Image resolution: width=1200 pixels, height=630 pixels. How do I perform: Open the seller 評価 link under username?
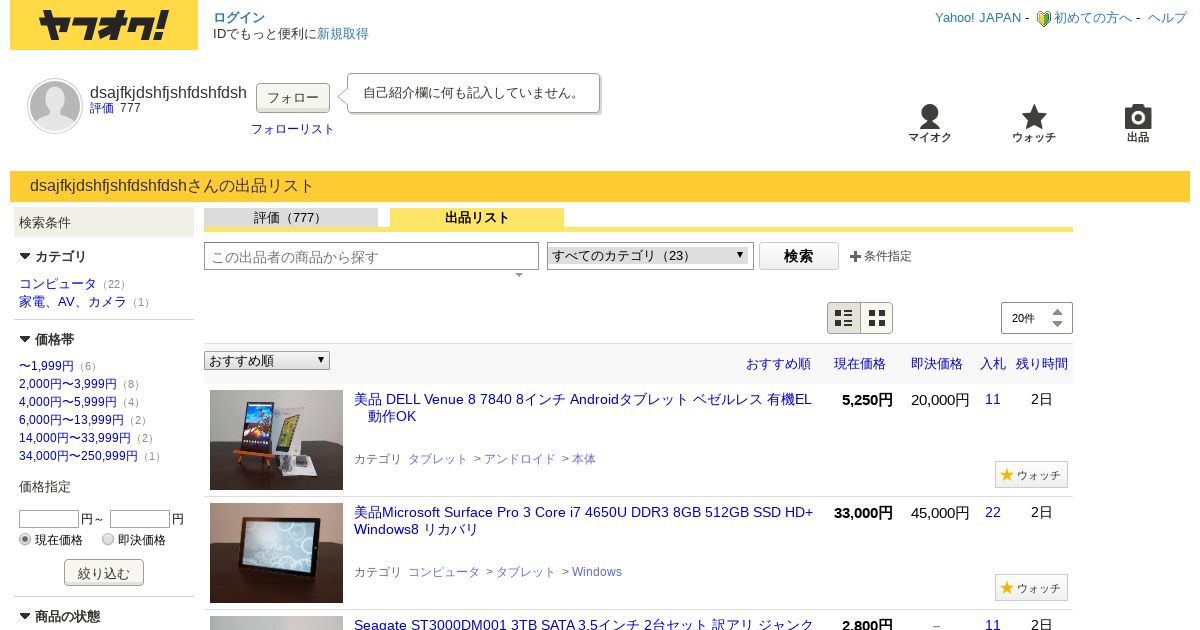[102, 108]
